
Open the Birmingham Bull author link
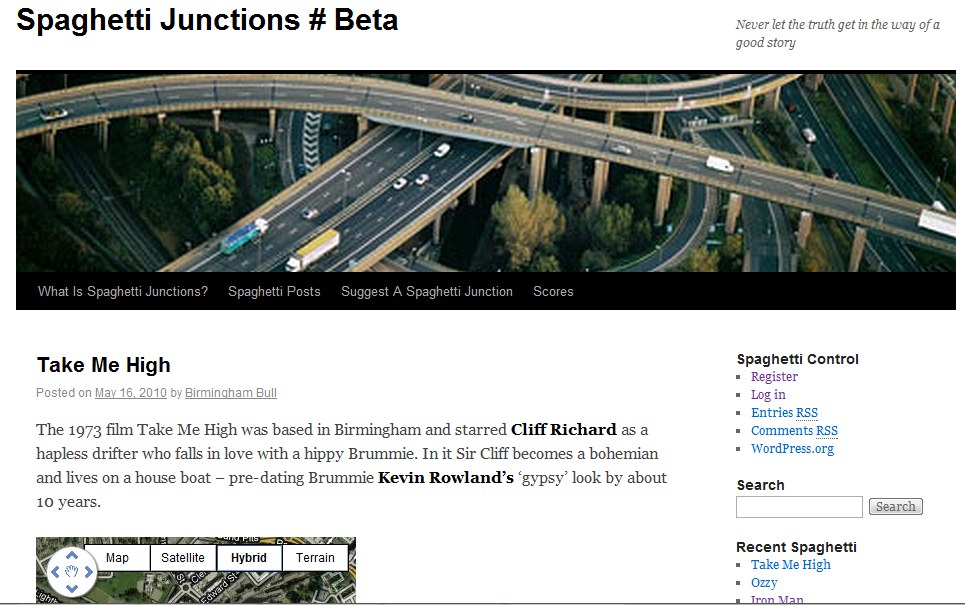coord(231,393)
